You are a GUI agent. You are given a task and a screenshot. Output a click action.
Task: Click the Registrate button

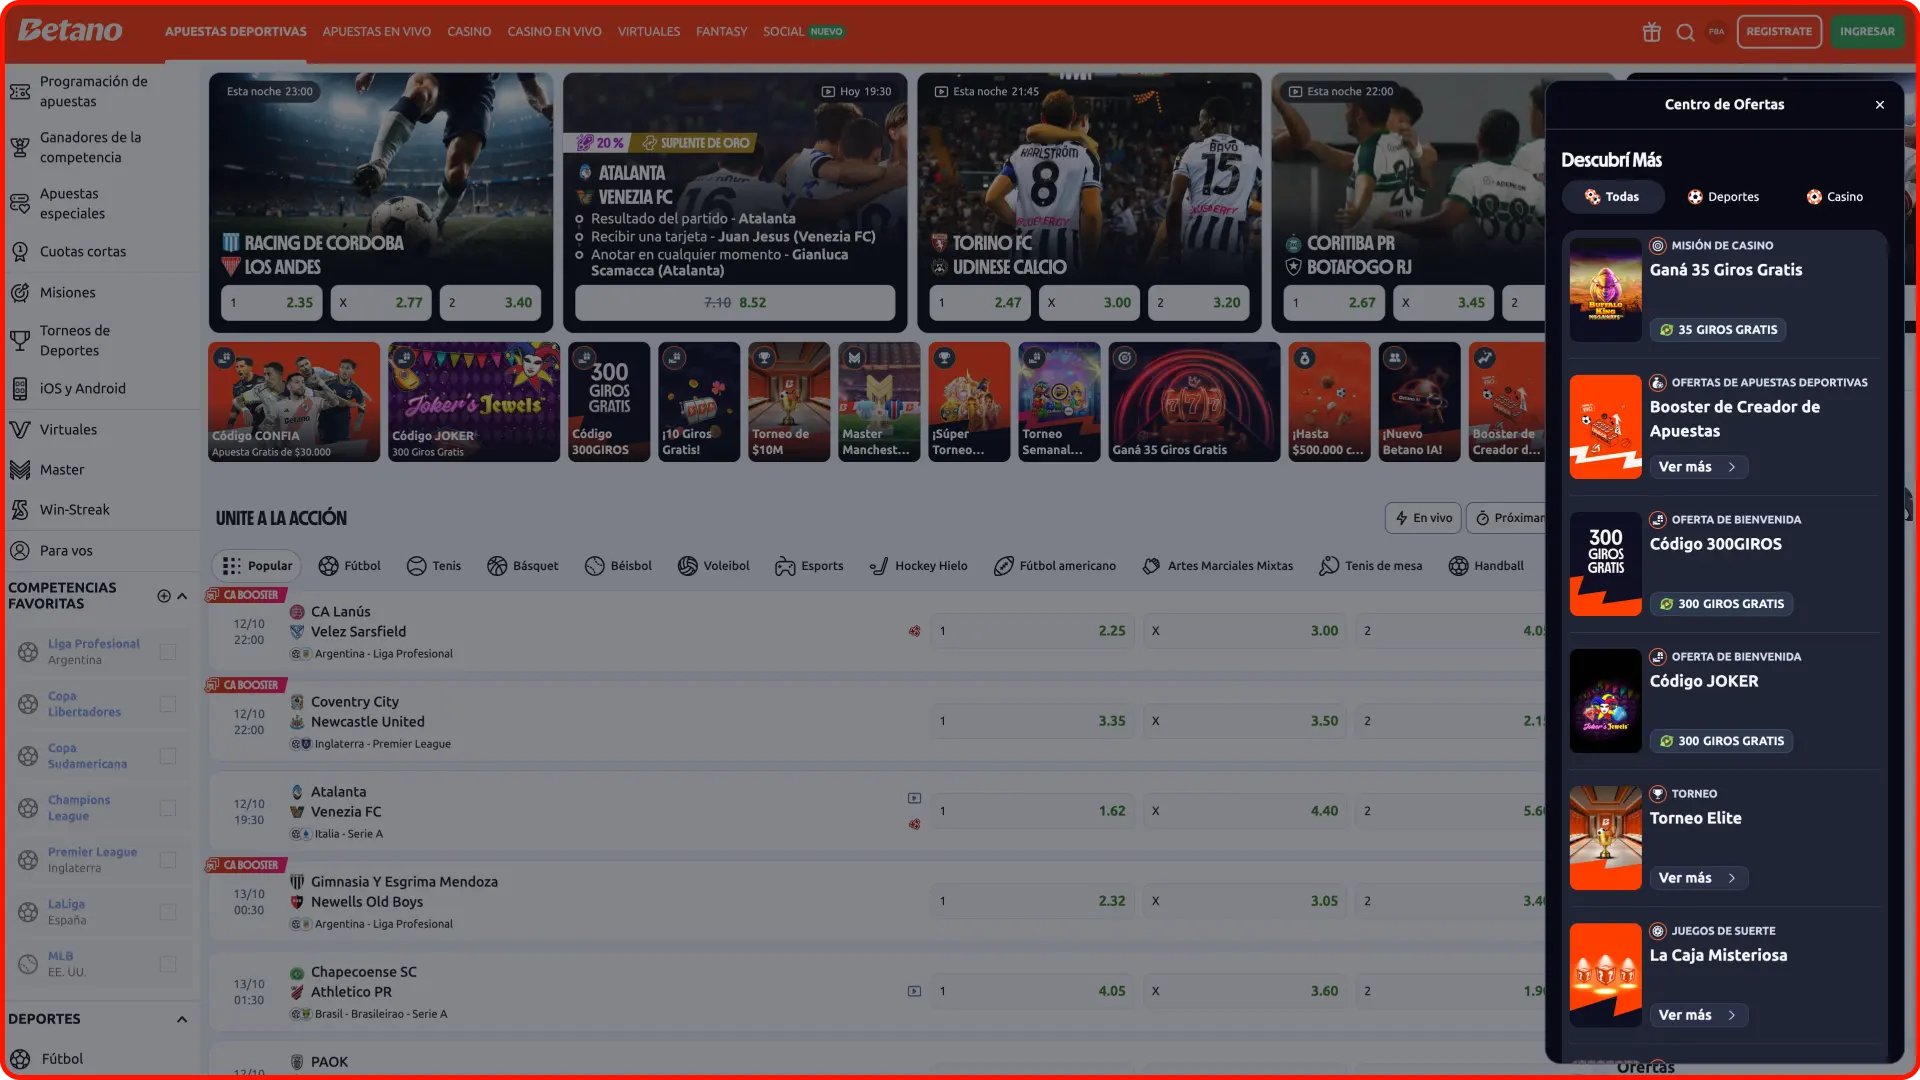(x=1779, y=32)
